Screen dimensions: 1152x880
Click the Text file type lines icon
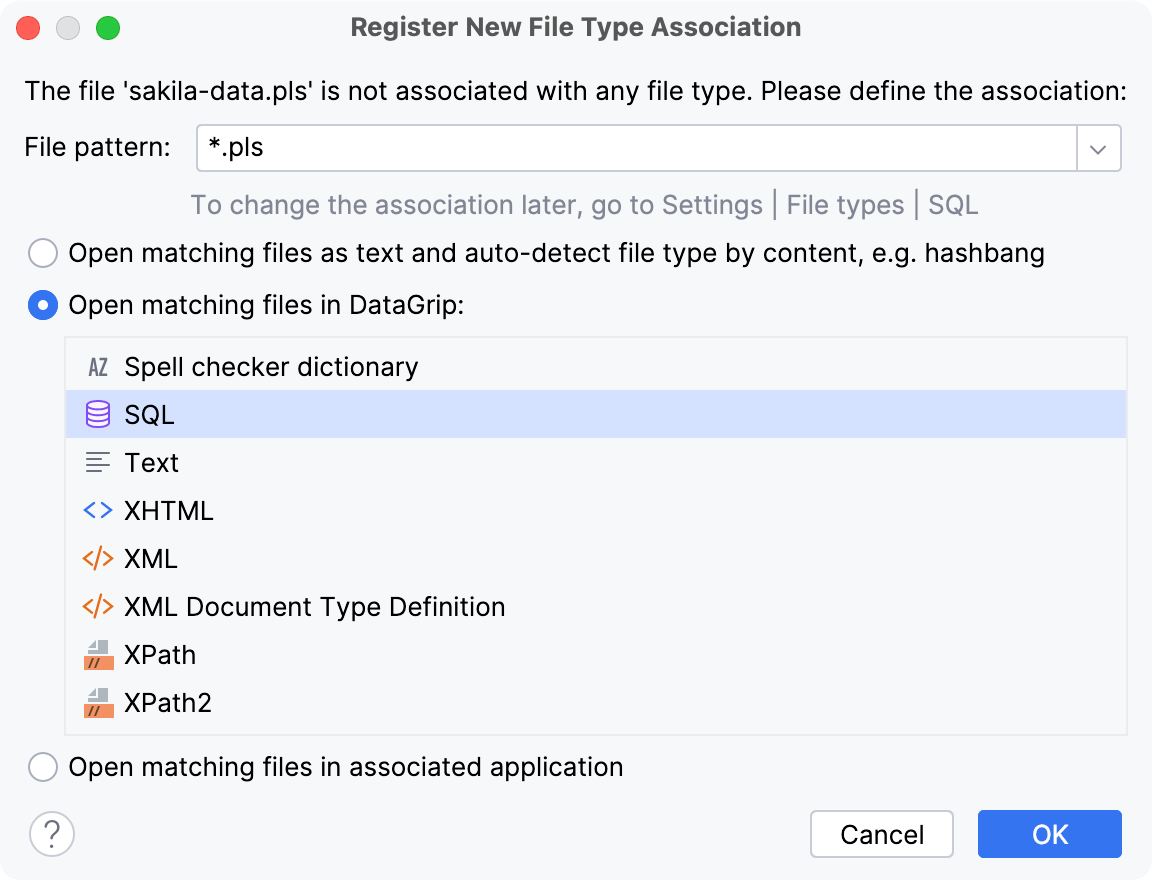[97, 462]
